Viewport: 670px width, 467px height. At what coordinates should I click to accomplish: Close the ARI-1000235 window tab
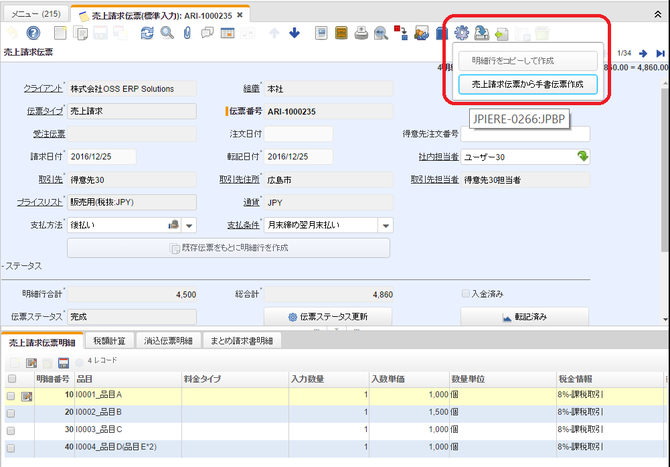[x=240, y=15]
